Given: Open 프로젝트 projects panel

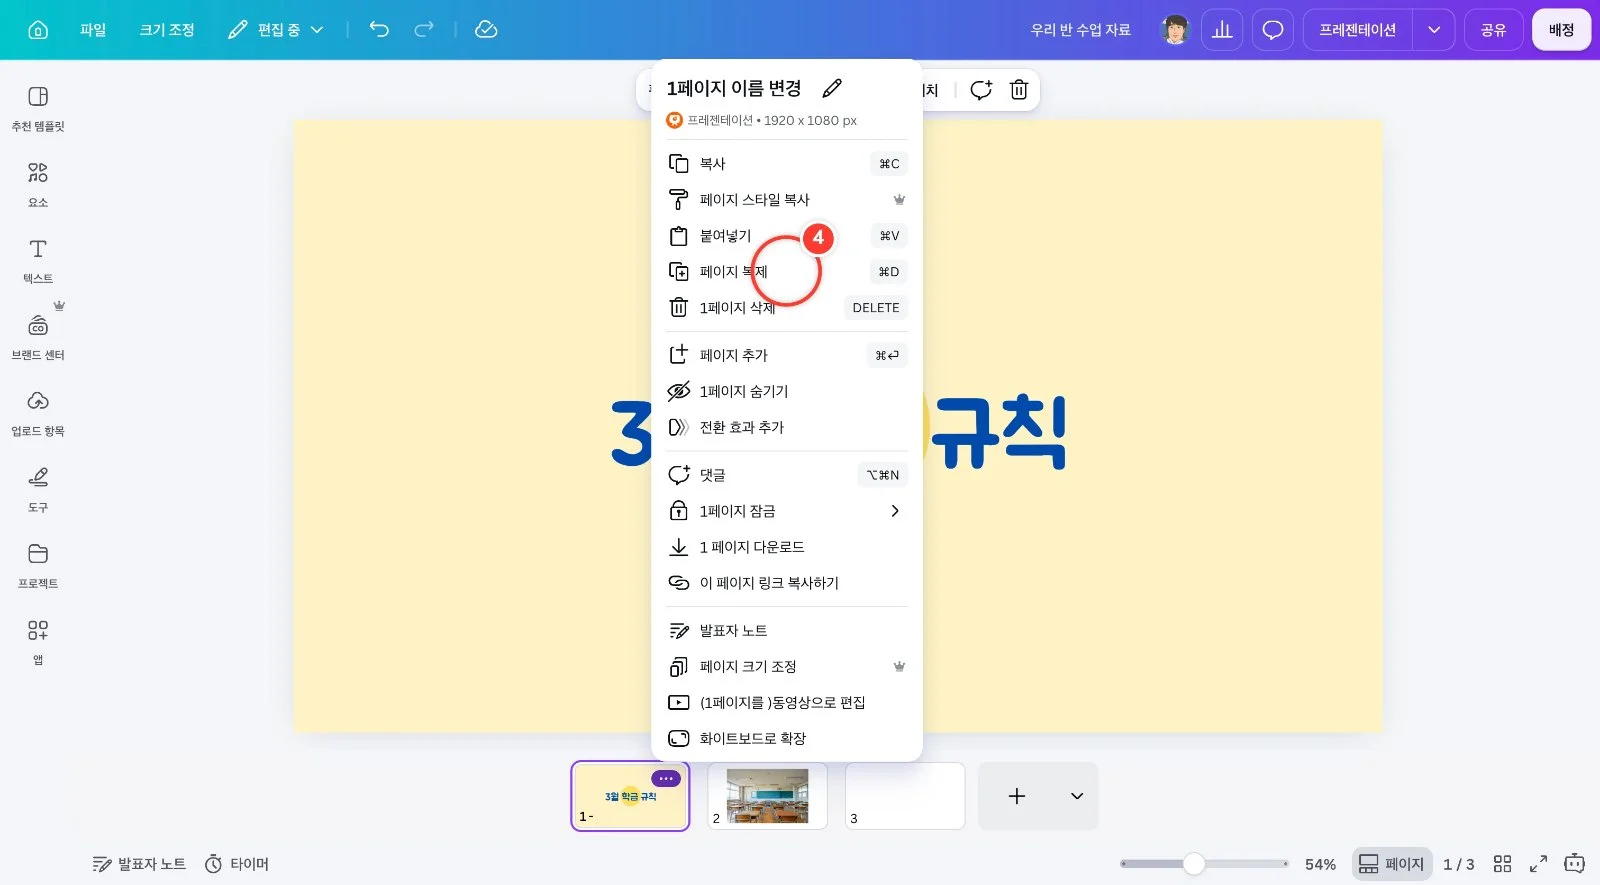Looking at the screenshot, I should pos(38,566).
